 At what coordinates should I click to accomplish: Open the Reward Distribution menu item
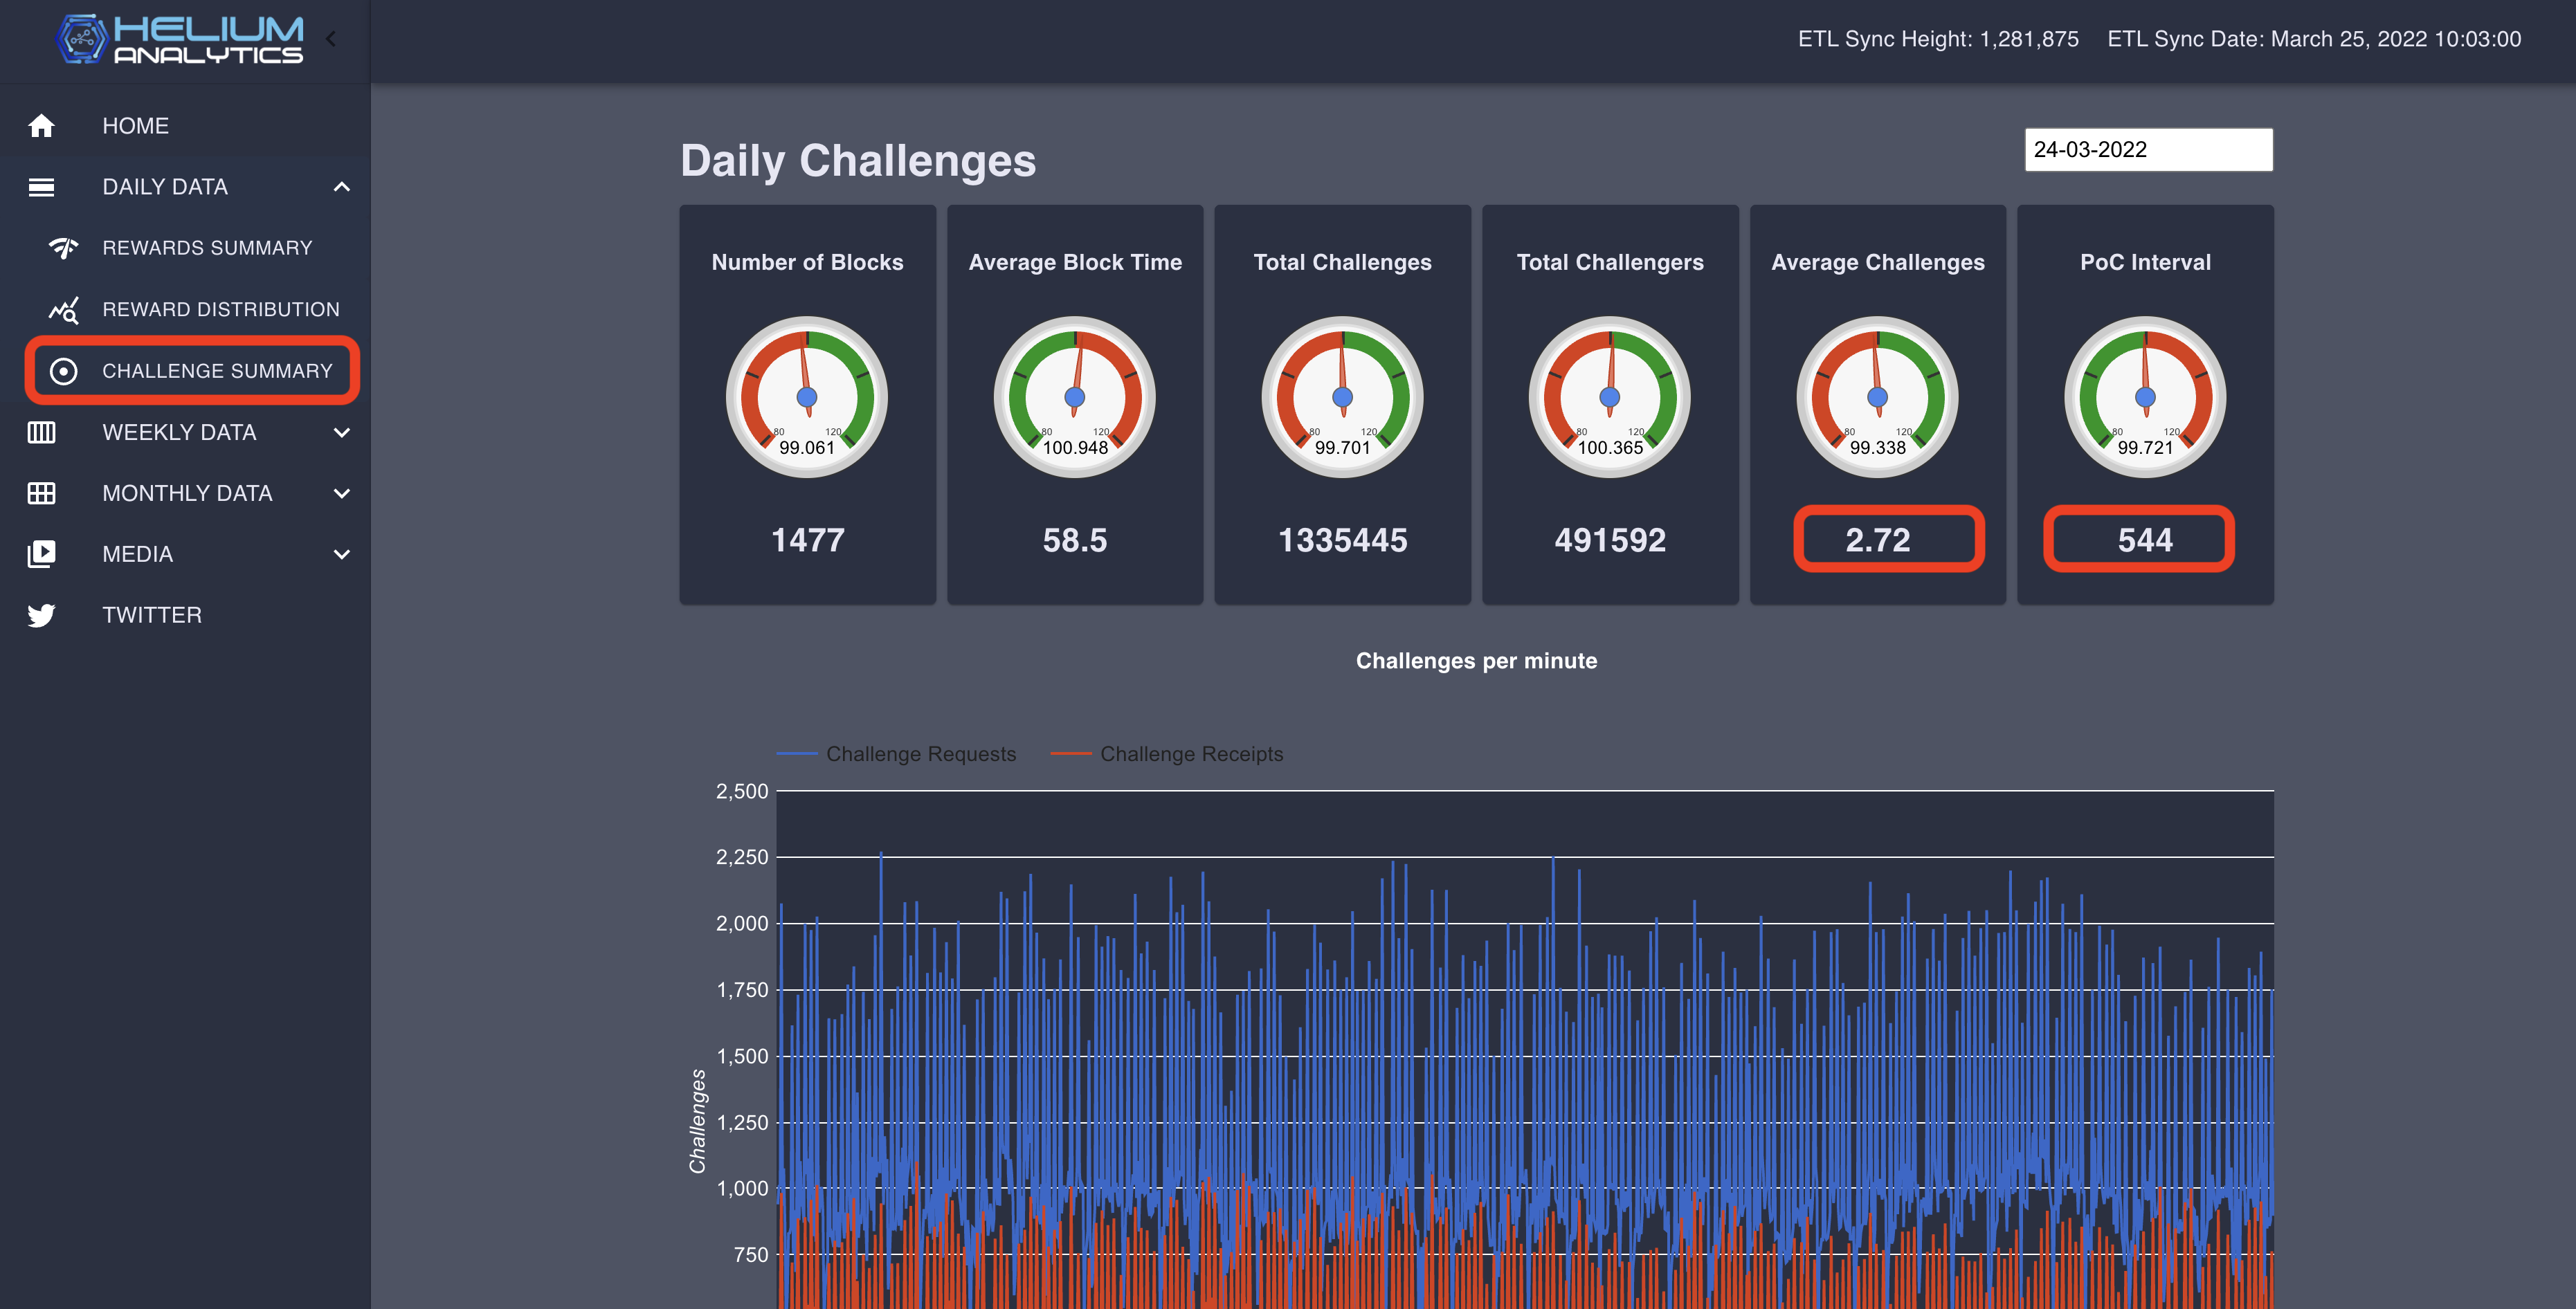(220, 310)
